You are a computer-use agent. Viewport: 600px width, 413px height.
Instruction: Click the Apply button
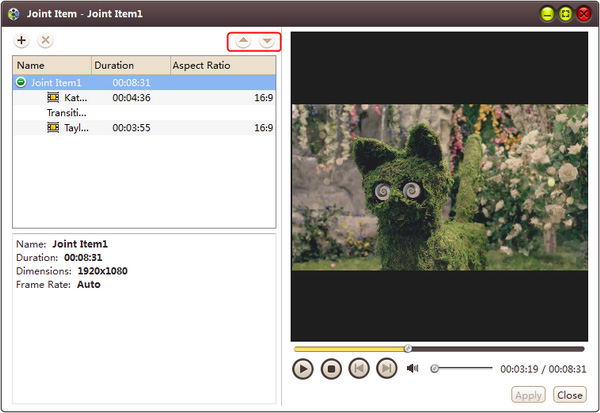click(x=528, y=395)
